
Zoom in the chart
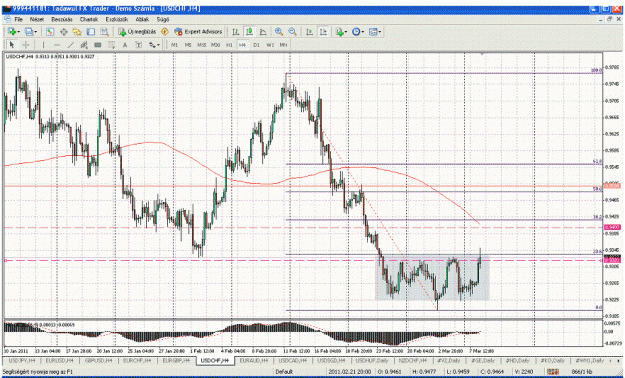pyautogui.click(x=279, y=32)
